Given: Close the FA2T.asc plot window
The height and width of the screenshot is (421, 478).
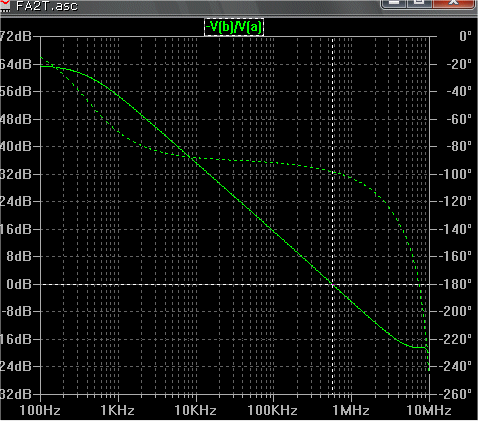Looking at the screenshot, I should [x=453, y=3].
